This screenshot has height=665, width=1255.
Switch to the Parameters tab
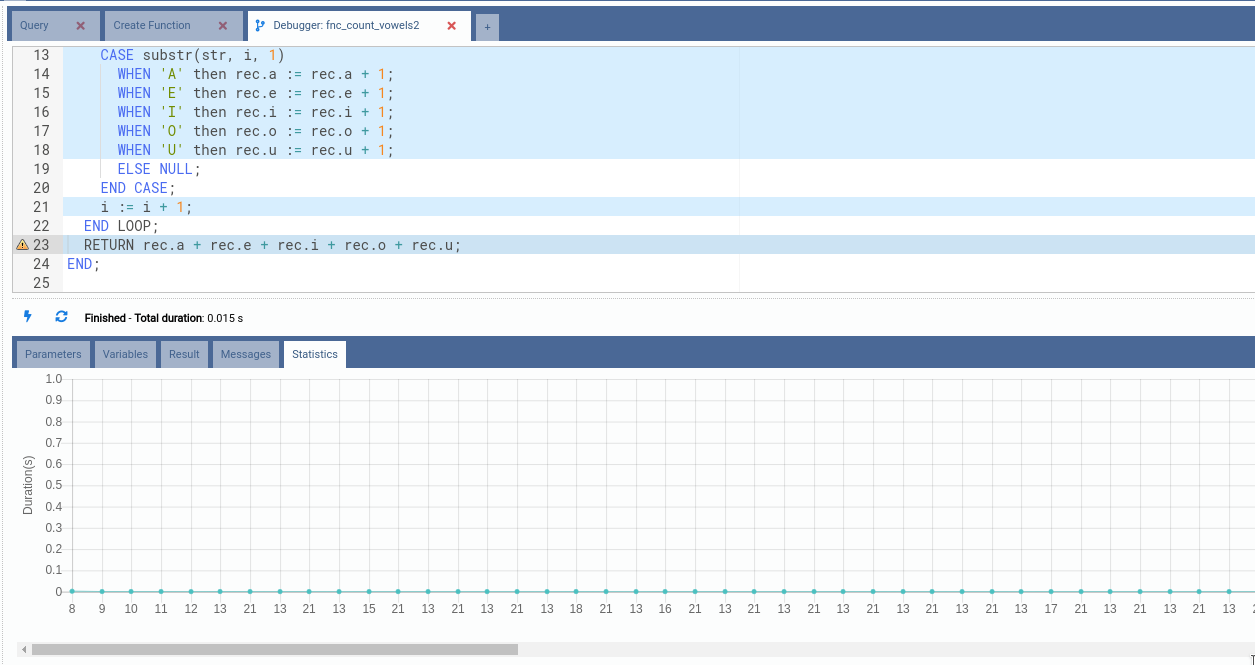(53, 354)
